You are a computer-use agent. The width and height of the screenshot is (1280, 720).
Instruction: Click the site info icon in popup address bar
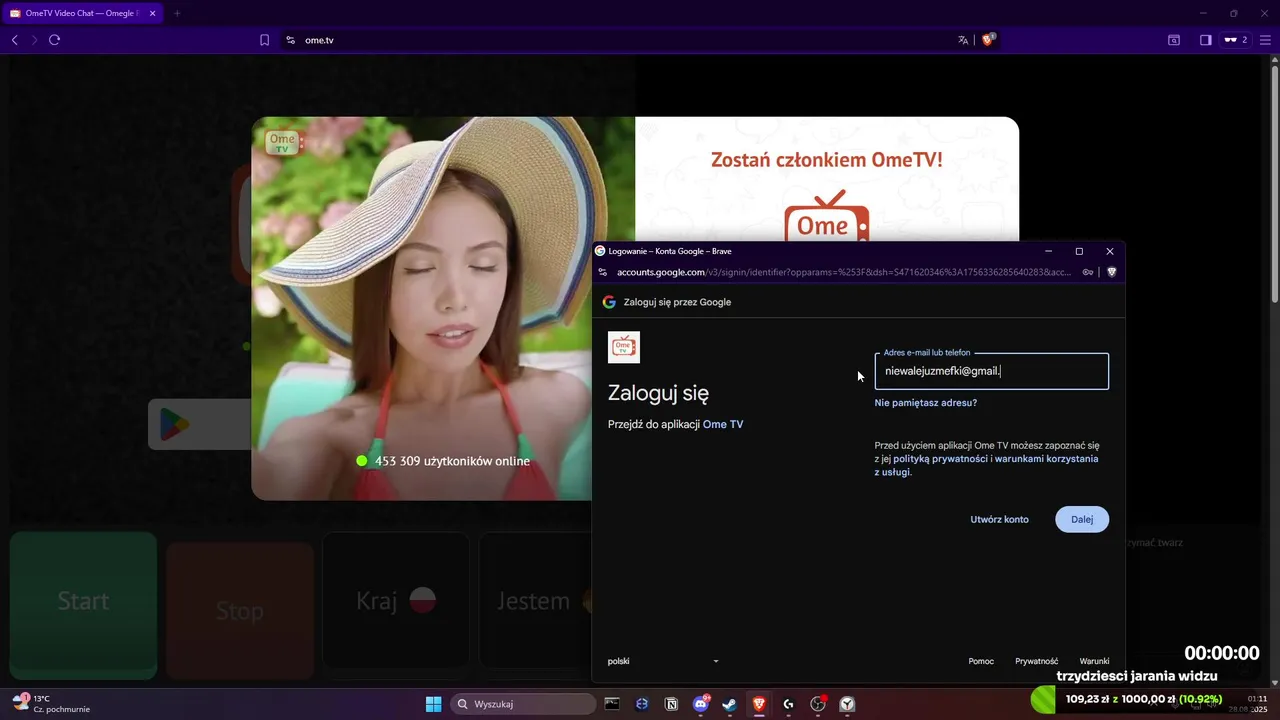[603, 272]
